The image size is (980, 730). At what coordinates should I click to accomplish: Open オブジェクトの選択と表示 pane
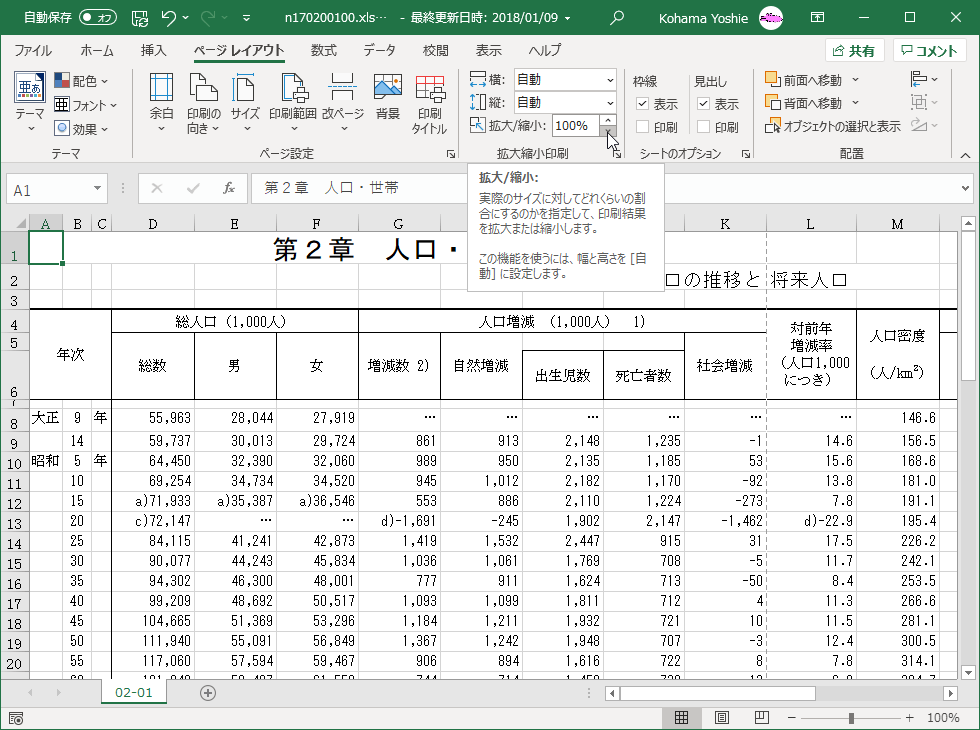pos(842,126)
